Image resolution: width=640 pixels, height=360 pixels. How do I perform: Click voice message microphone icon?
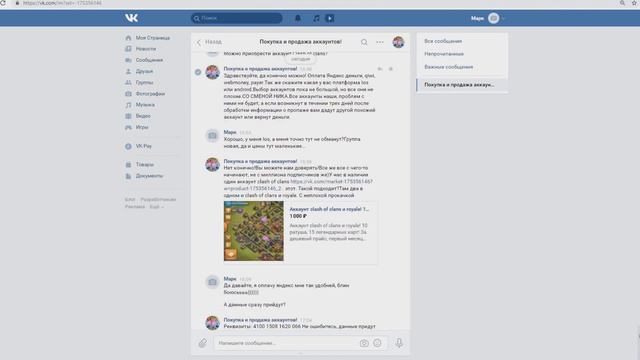[x=399, y=343]
